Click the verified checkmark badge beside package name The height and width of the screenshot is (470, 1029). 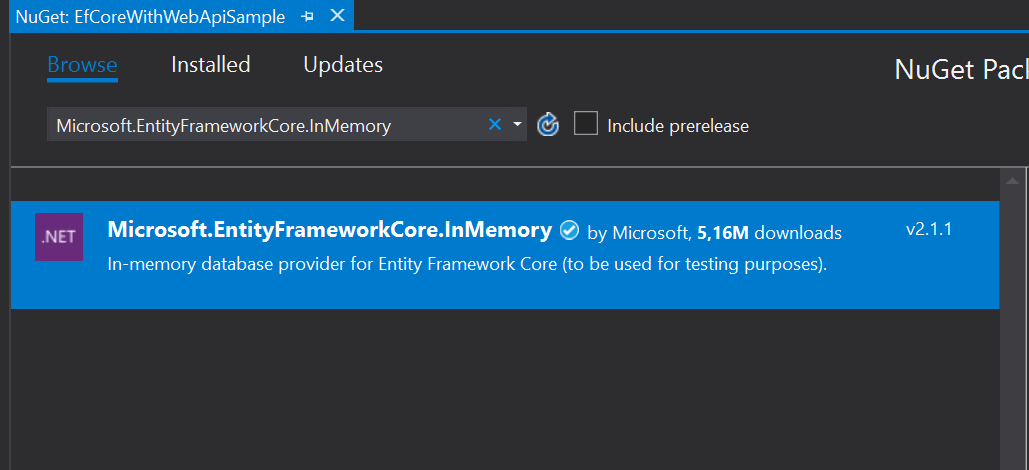pos(570,231)
